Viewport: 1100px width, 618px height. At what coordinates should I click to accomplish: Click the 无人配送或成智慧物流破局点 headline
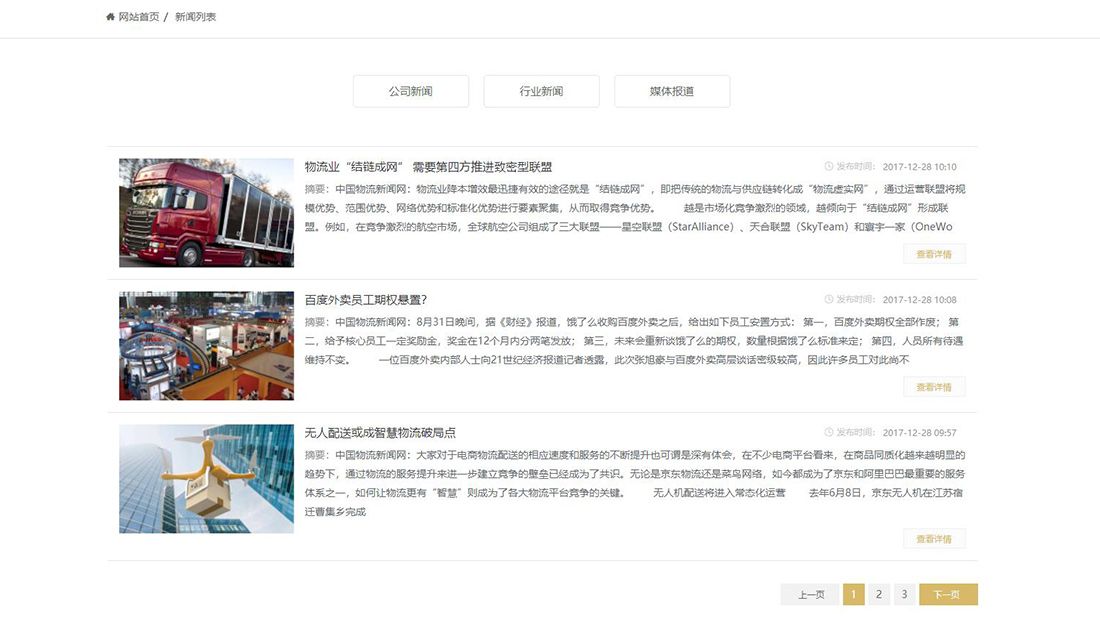pyautogui.click(x=380, y=433)
